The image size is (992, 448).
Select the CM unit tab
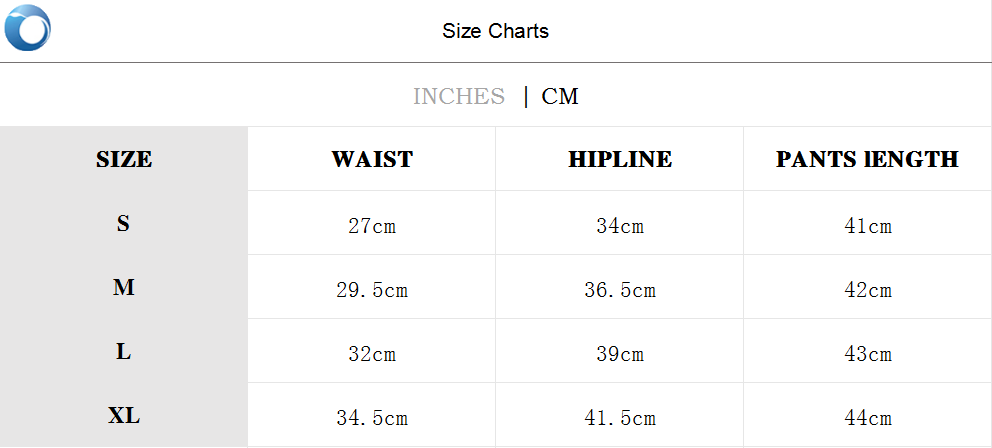560,96
